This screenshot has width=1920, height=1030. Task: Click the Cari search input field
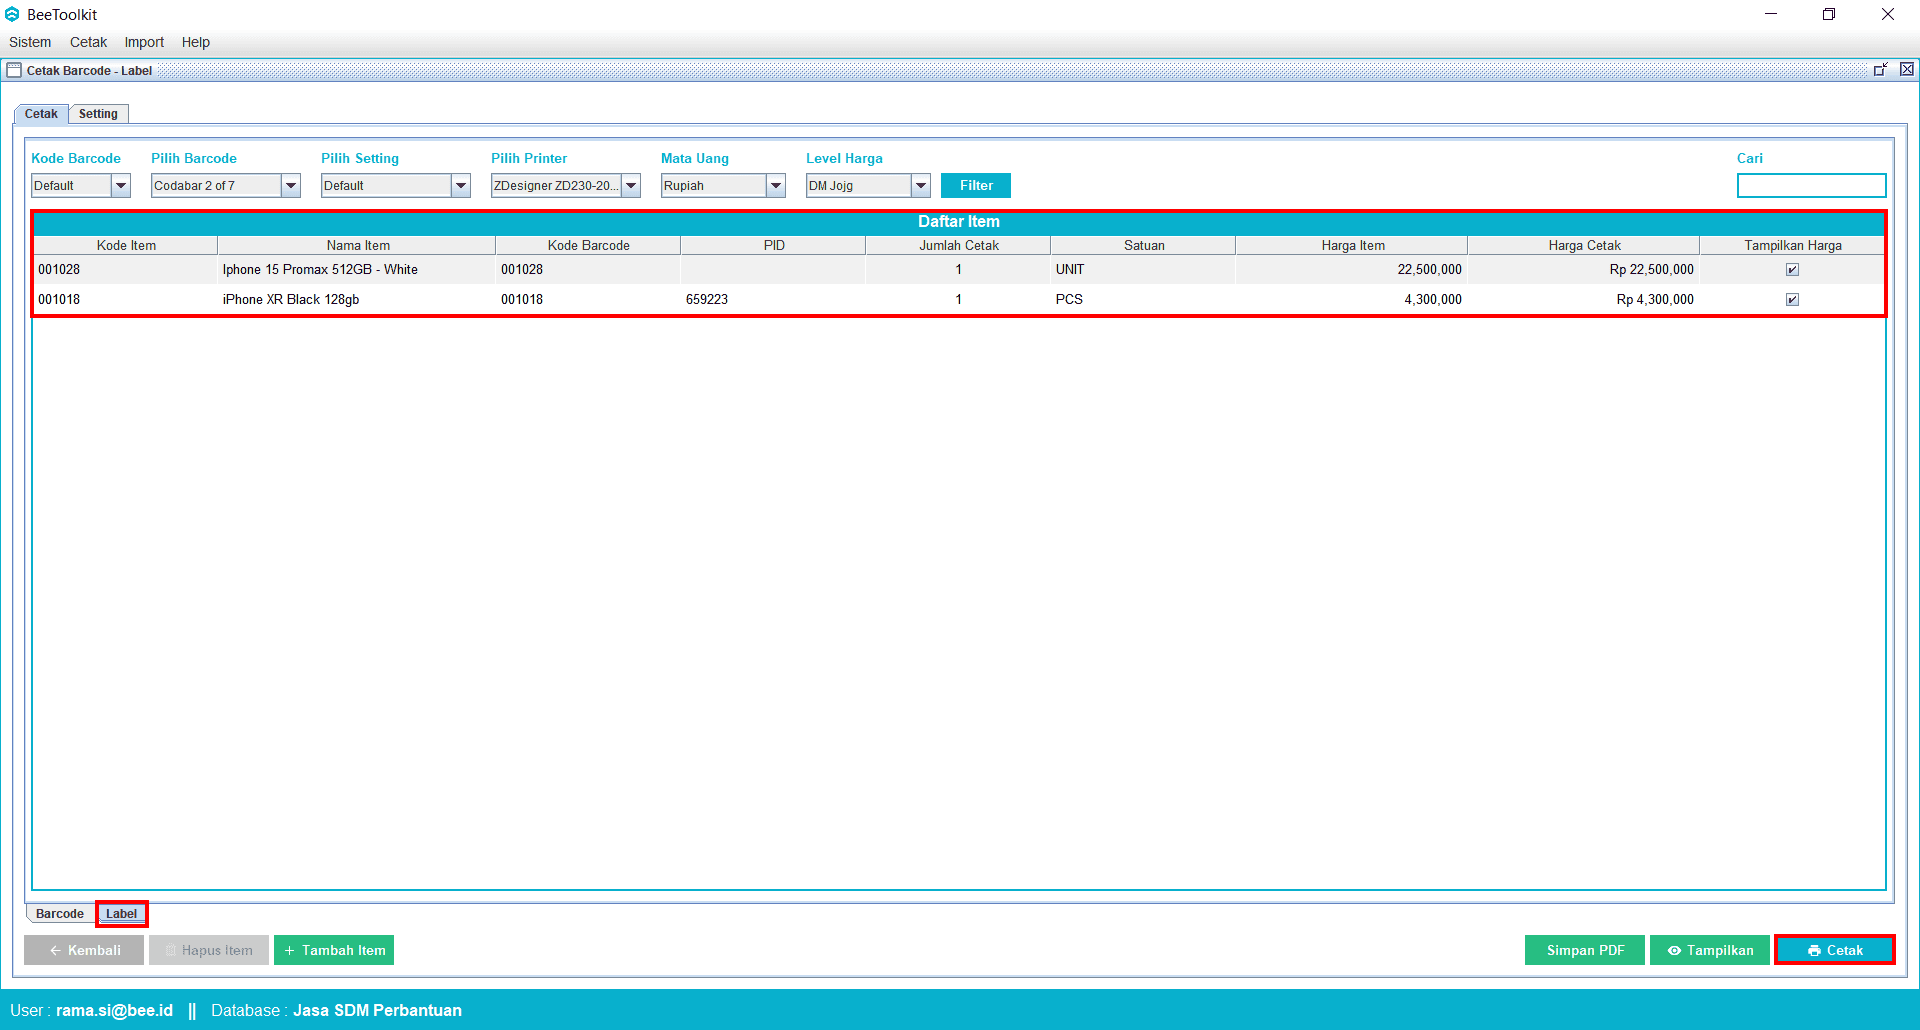(1811, 186)
